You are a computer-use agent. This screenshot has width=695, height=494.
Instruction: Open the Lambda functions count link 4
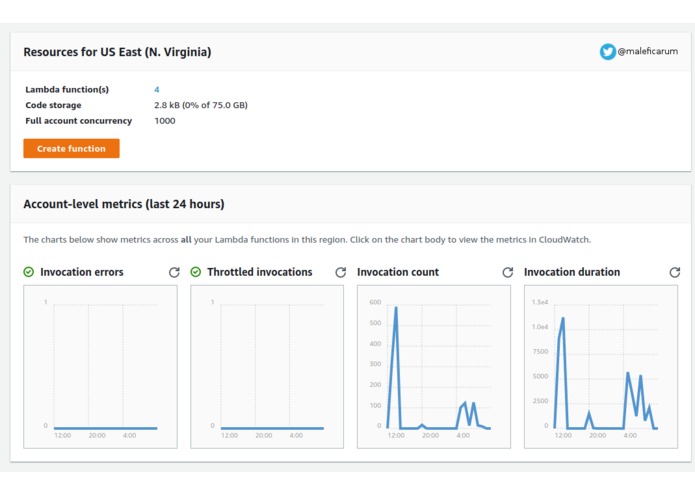tap(156, 89)
